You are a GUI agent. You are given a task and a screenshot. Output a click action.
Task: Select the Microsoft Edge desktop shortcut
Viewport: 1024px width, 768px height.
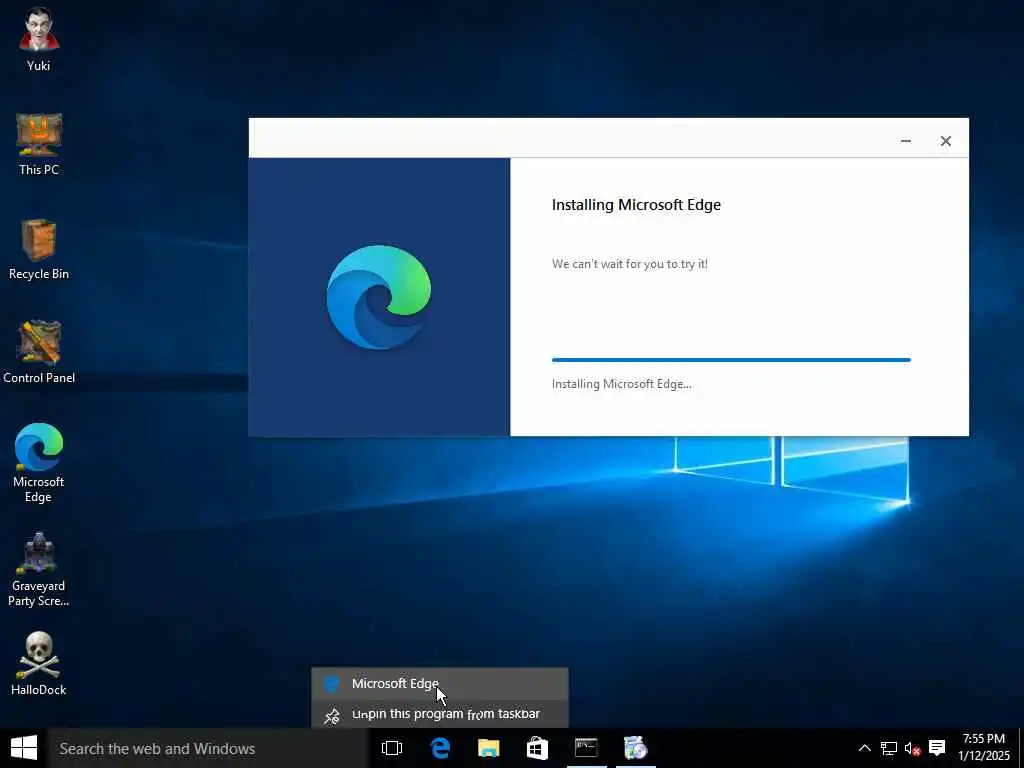(x=39, y=462)
